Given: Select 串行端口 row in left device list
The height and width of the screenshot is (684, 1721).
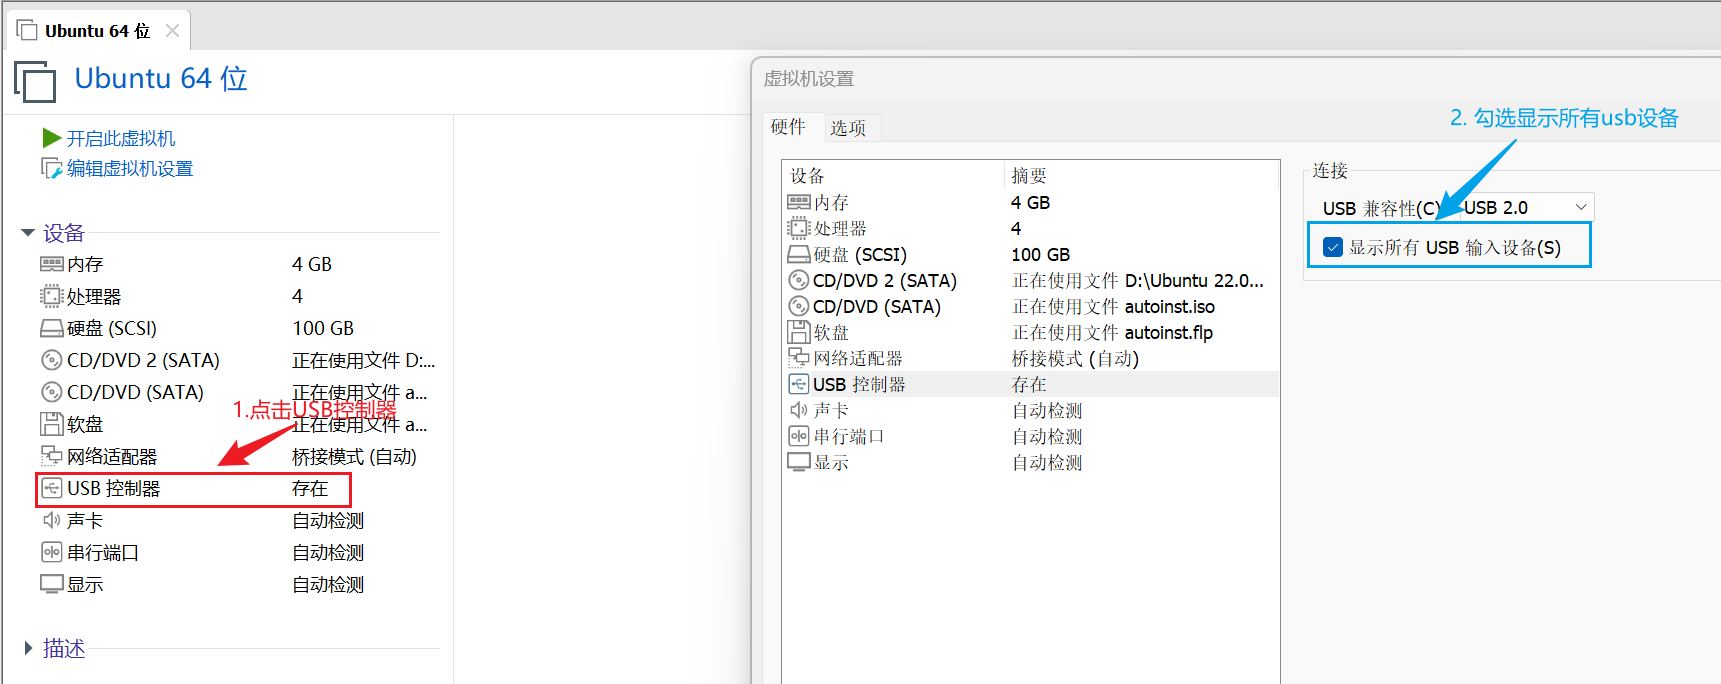Looking at the screenshot, I should point(239,552).
